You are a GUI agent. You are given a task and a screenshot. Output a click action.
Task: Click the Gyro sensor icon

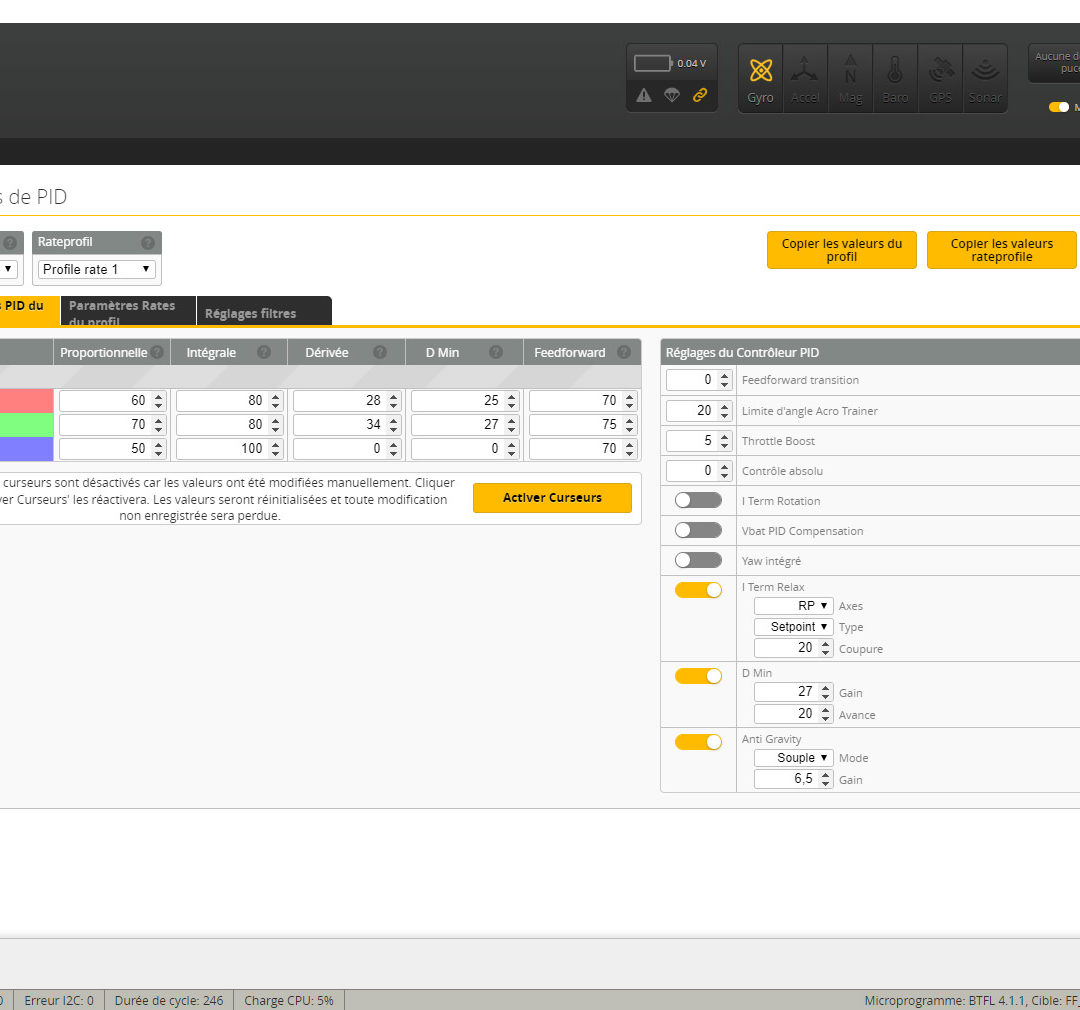tap(760, 79)
